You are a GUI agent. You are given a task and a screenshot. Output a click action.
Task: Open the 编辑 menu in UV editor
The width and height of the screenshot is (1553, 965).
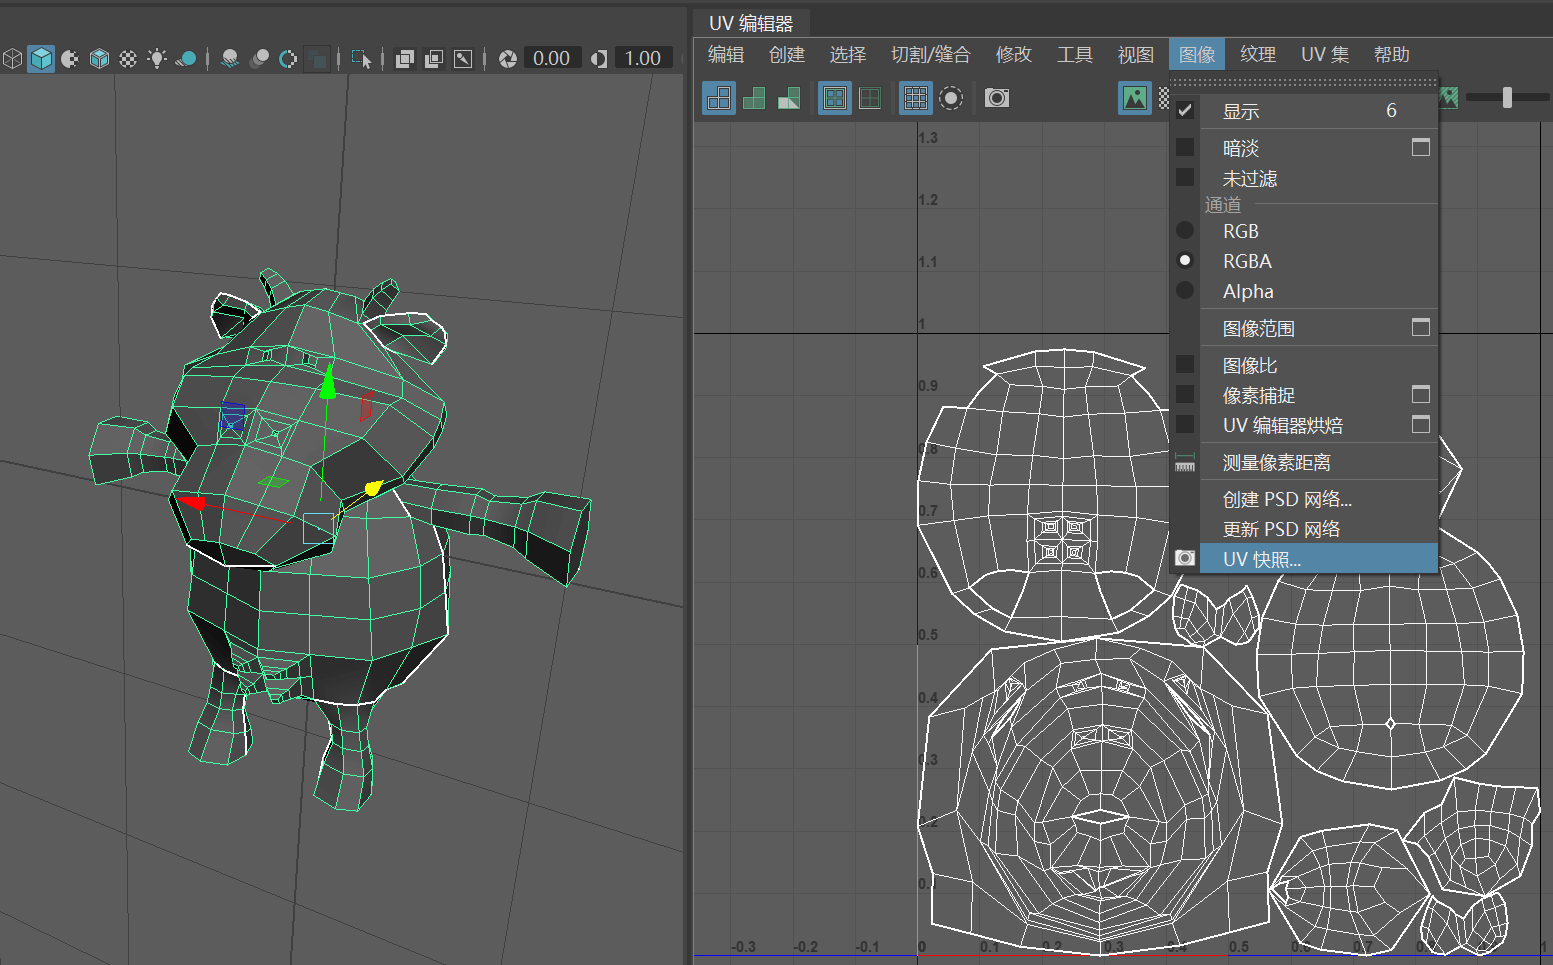(726, 54)
